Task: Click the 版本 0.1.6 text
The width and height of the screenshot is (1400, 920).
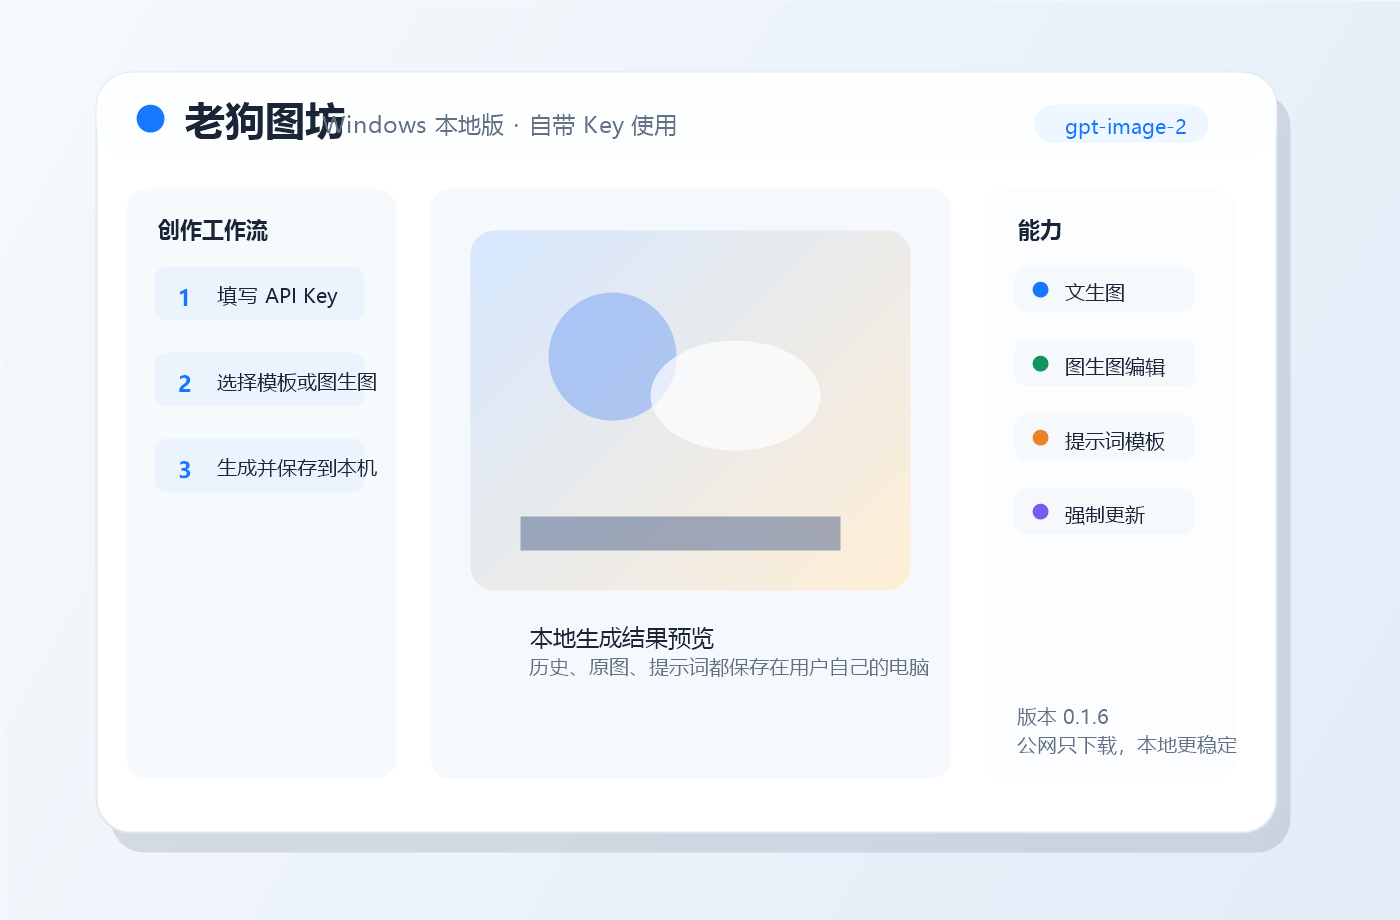Action: [x=1062, y=717]
